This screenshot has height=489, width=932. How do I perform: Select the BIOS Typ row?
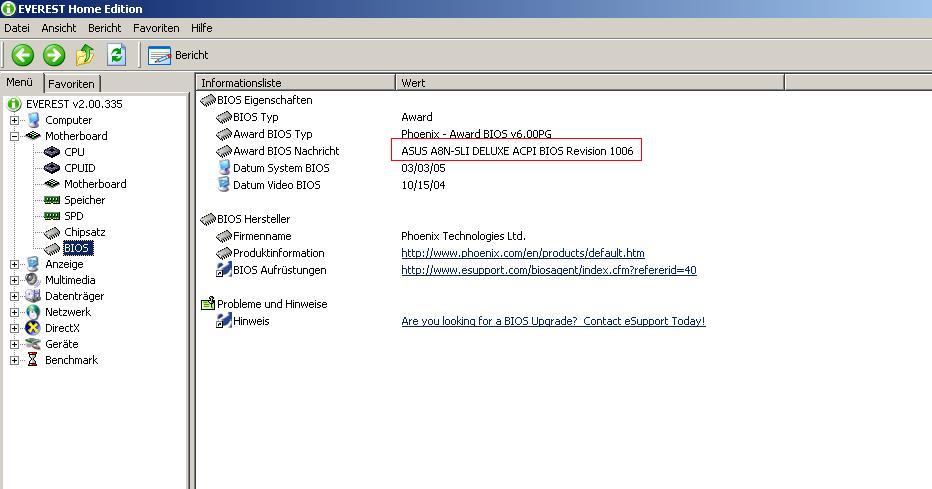pos(256,117)
